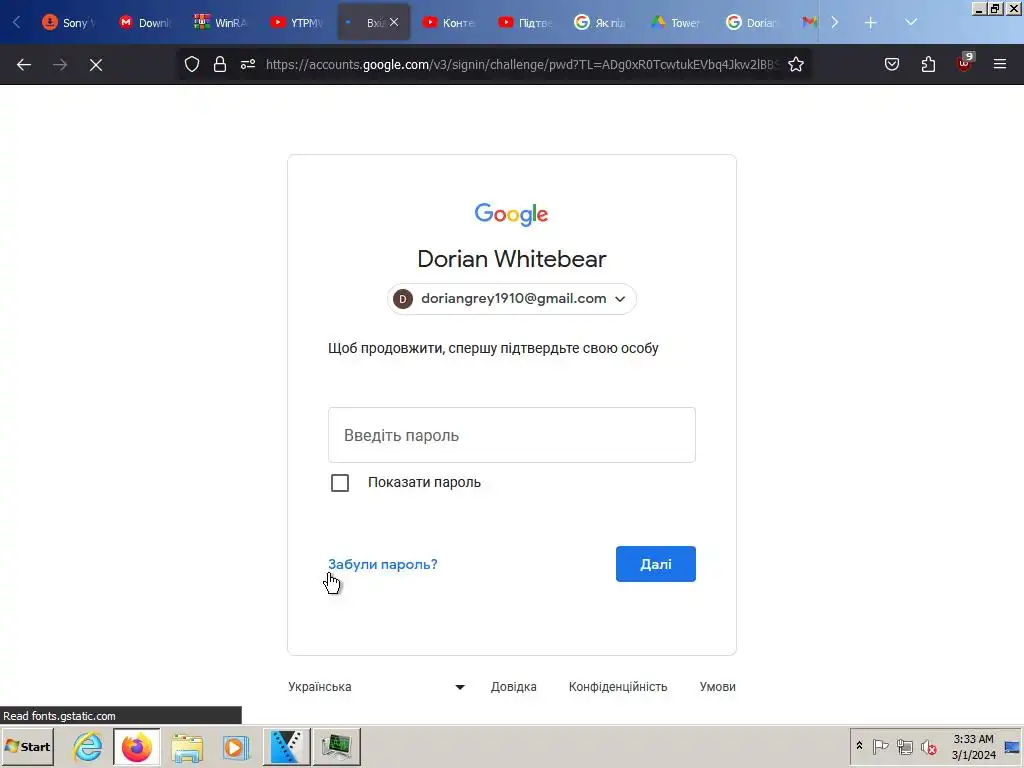
Task: Switch to the Підтве YouTube tab
Action: click(524, 23)
